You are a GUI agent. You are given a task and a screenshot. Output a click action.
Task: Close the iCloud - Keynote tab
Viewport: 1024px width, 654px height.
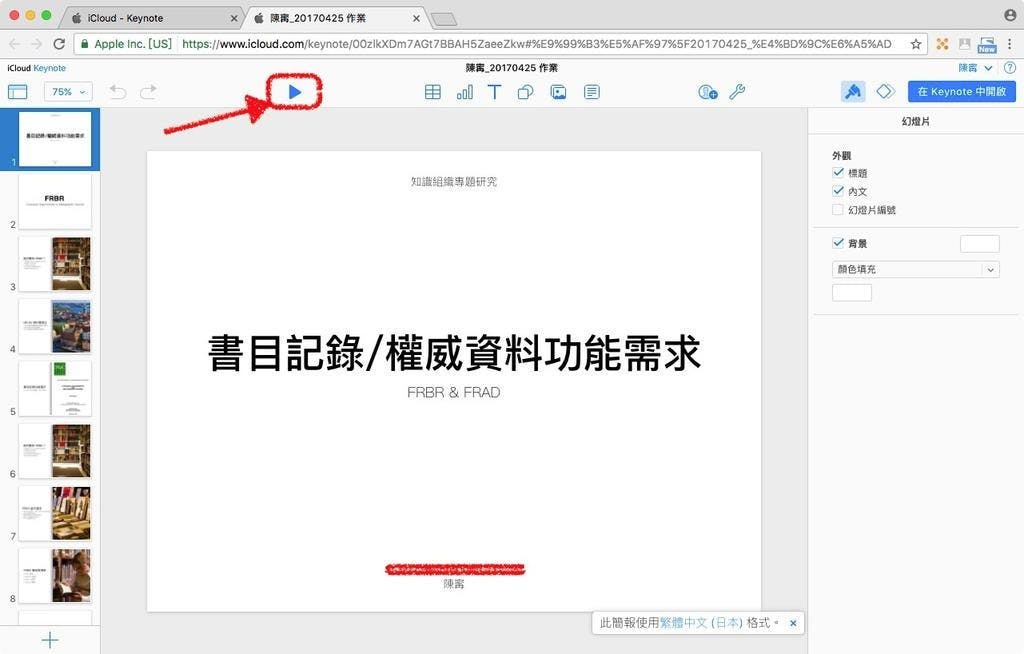click(234, 18)
